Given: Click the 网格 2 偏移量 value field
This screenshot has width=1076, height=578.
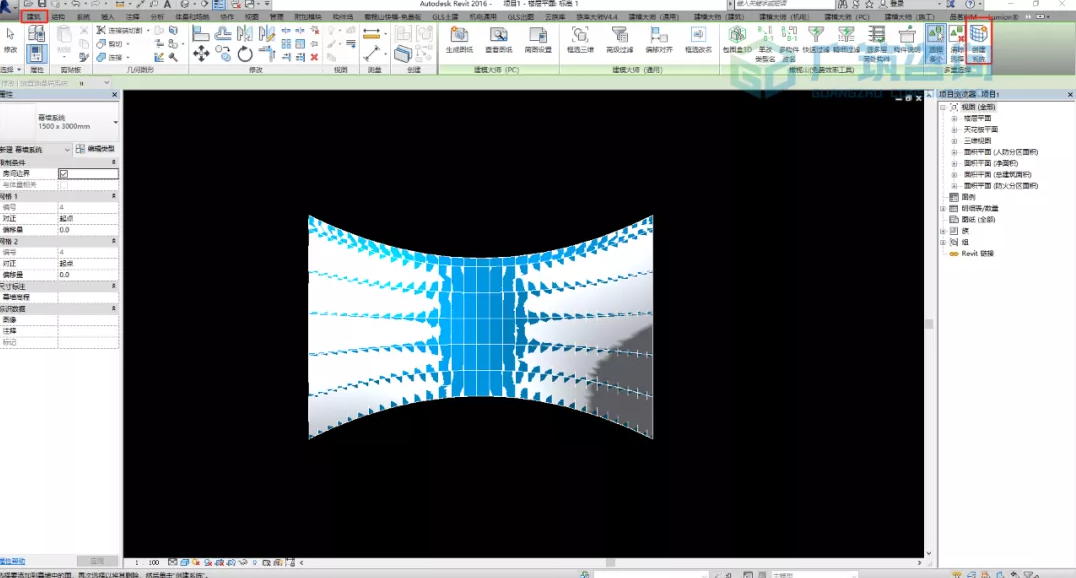Looking at the screenshot, I should [88, 275].
